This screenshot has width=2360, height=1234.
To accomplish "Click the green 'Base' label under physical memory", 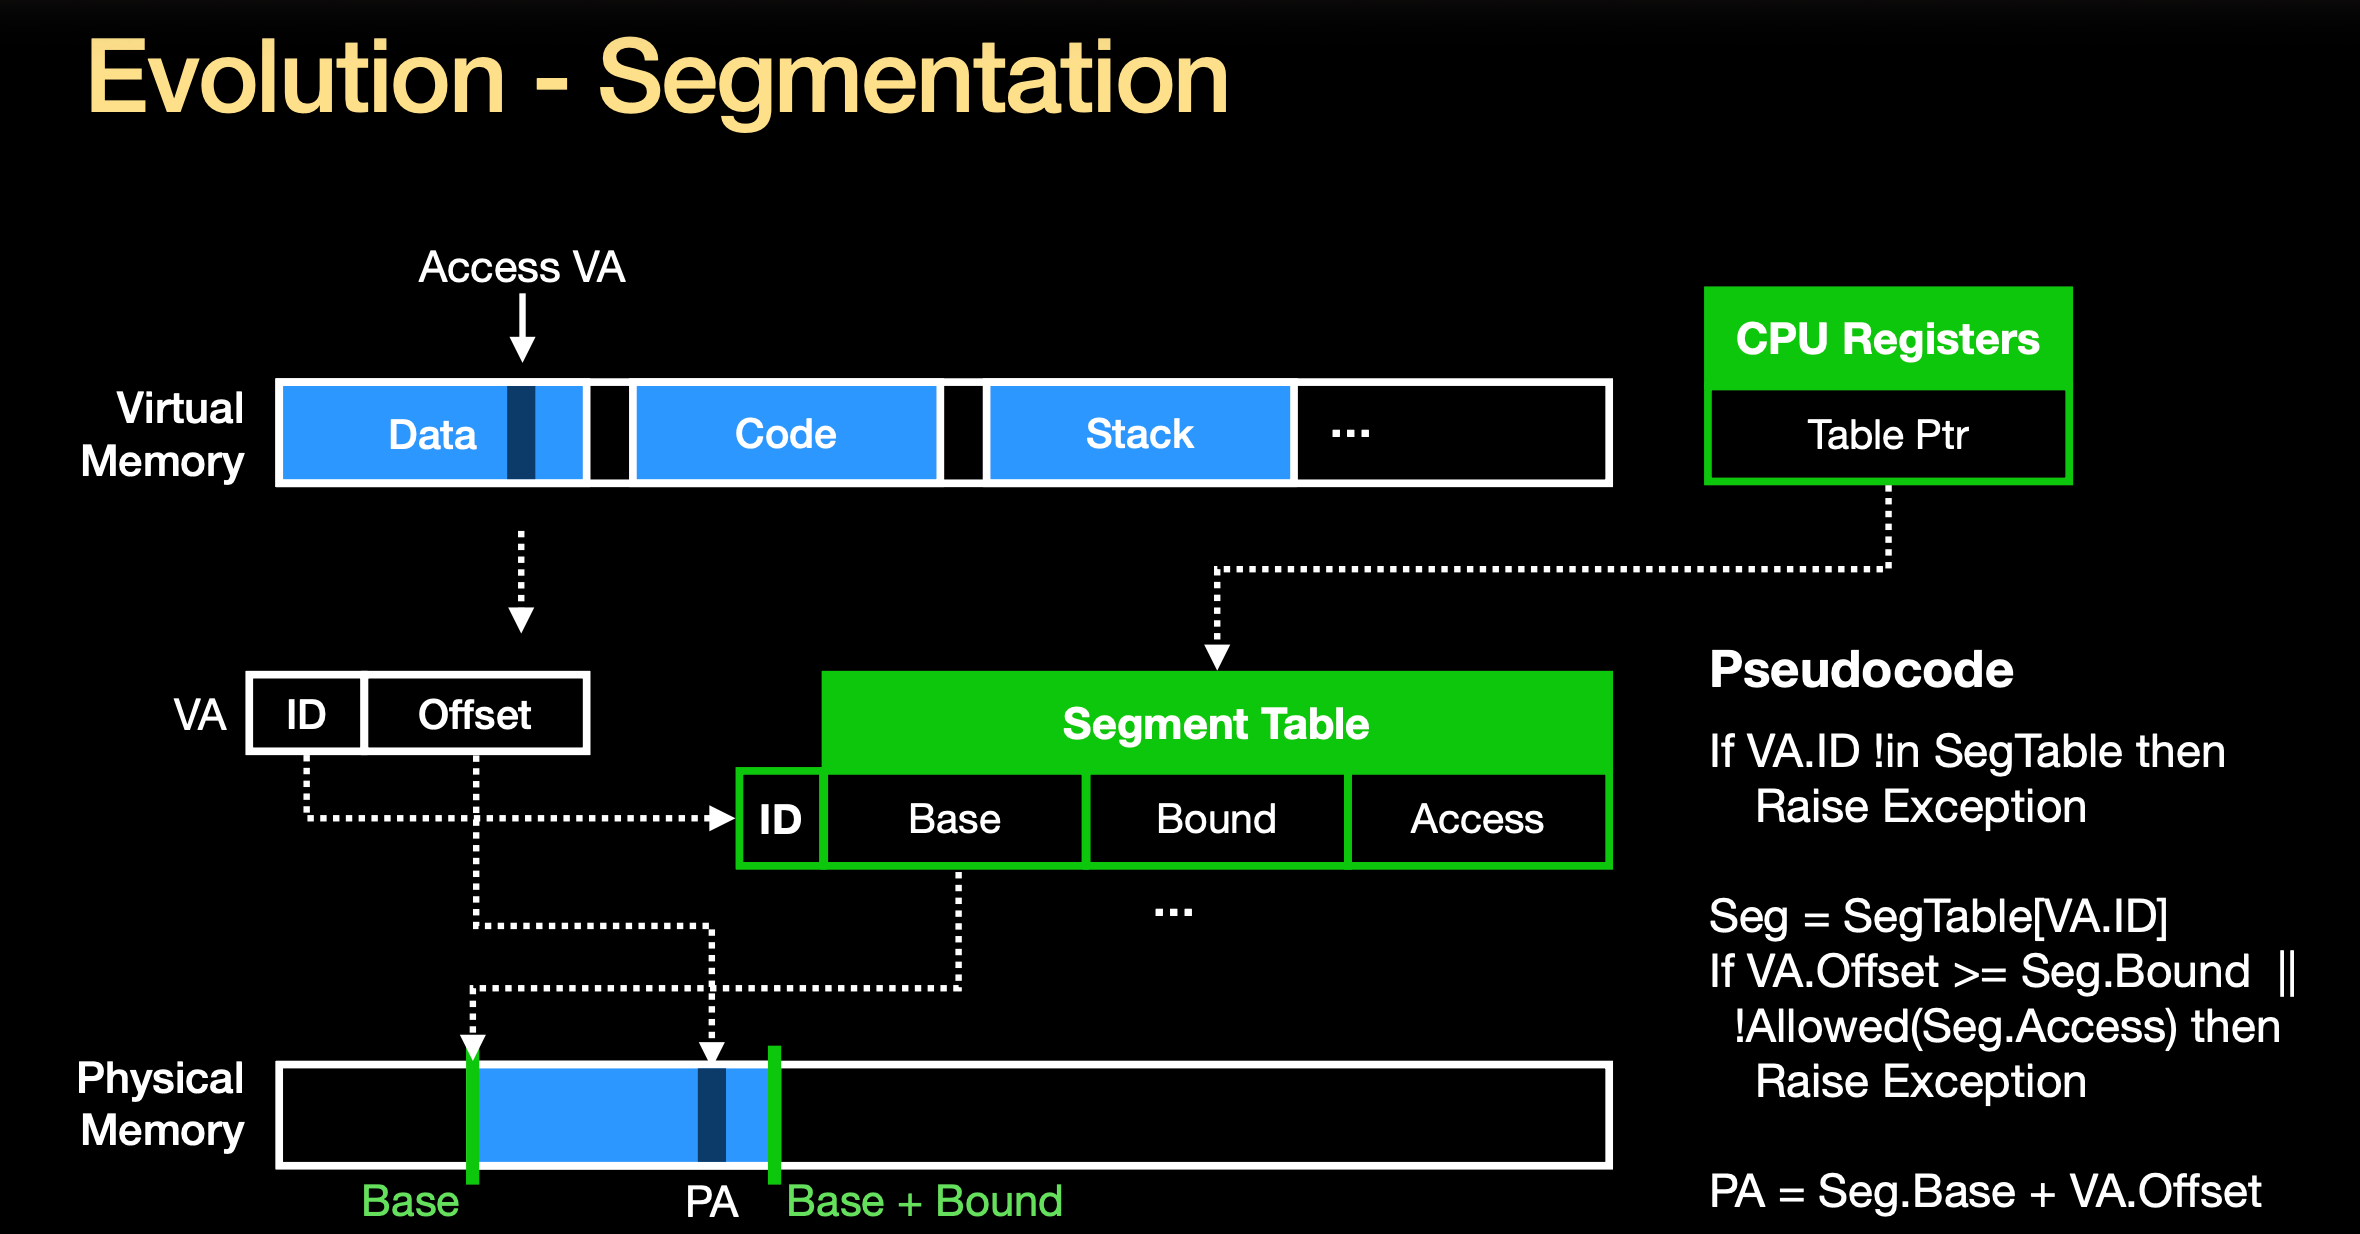I will pos(410,1201).
